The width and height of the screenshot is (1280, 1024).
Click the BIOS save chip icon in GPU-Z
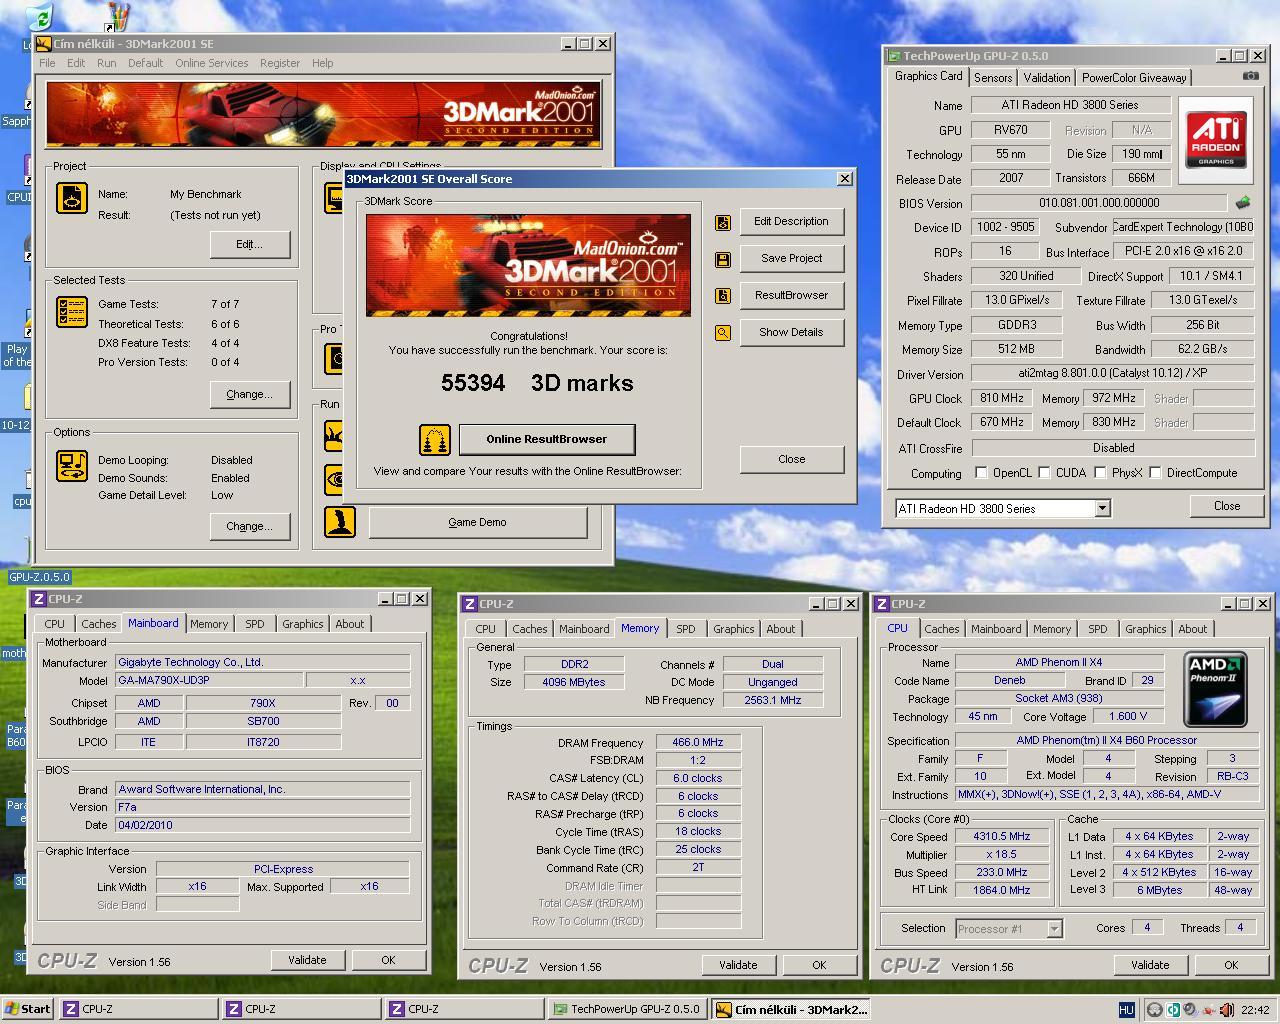click(1243, 202)
